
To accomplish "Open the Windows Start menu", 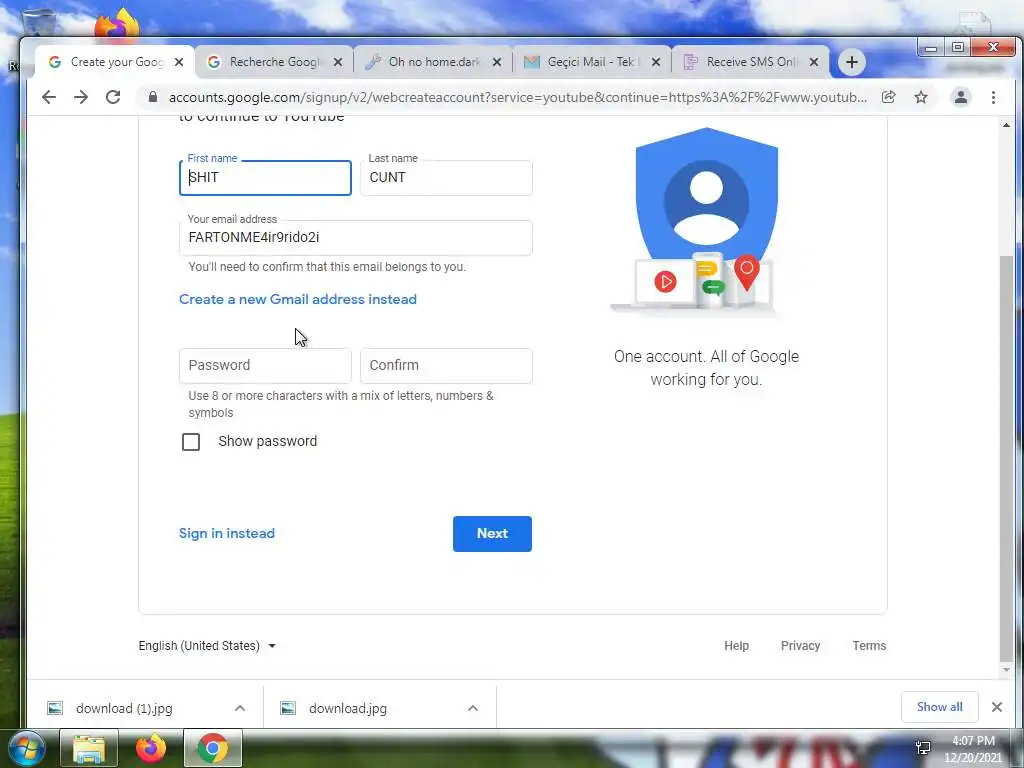I will (27, 748).
